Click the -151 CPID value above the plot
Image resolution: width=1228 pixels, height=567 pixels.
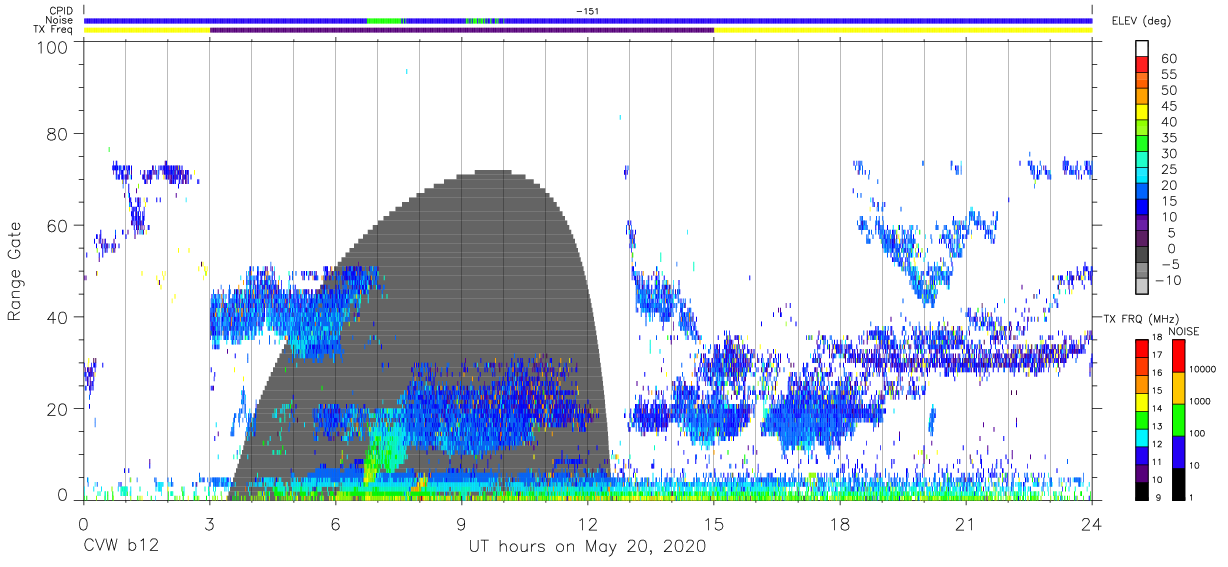click(587, 11)
